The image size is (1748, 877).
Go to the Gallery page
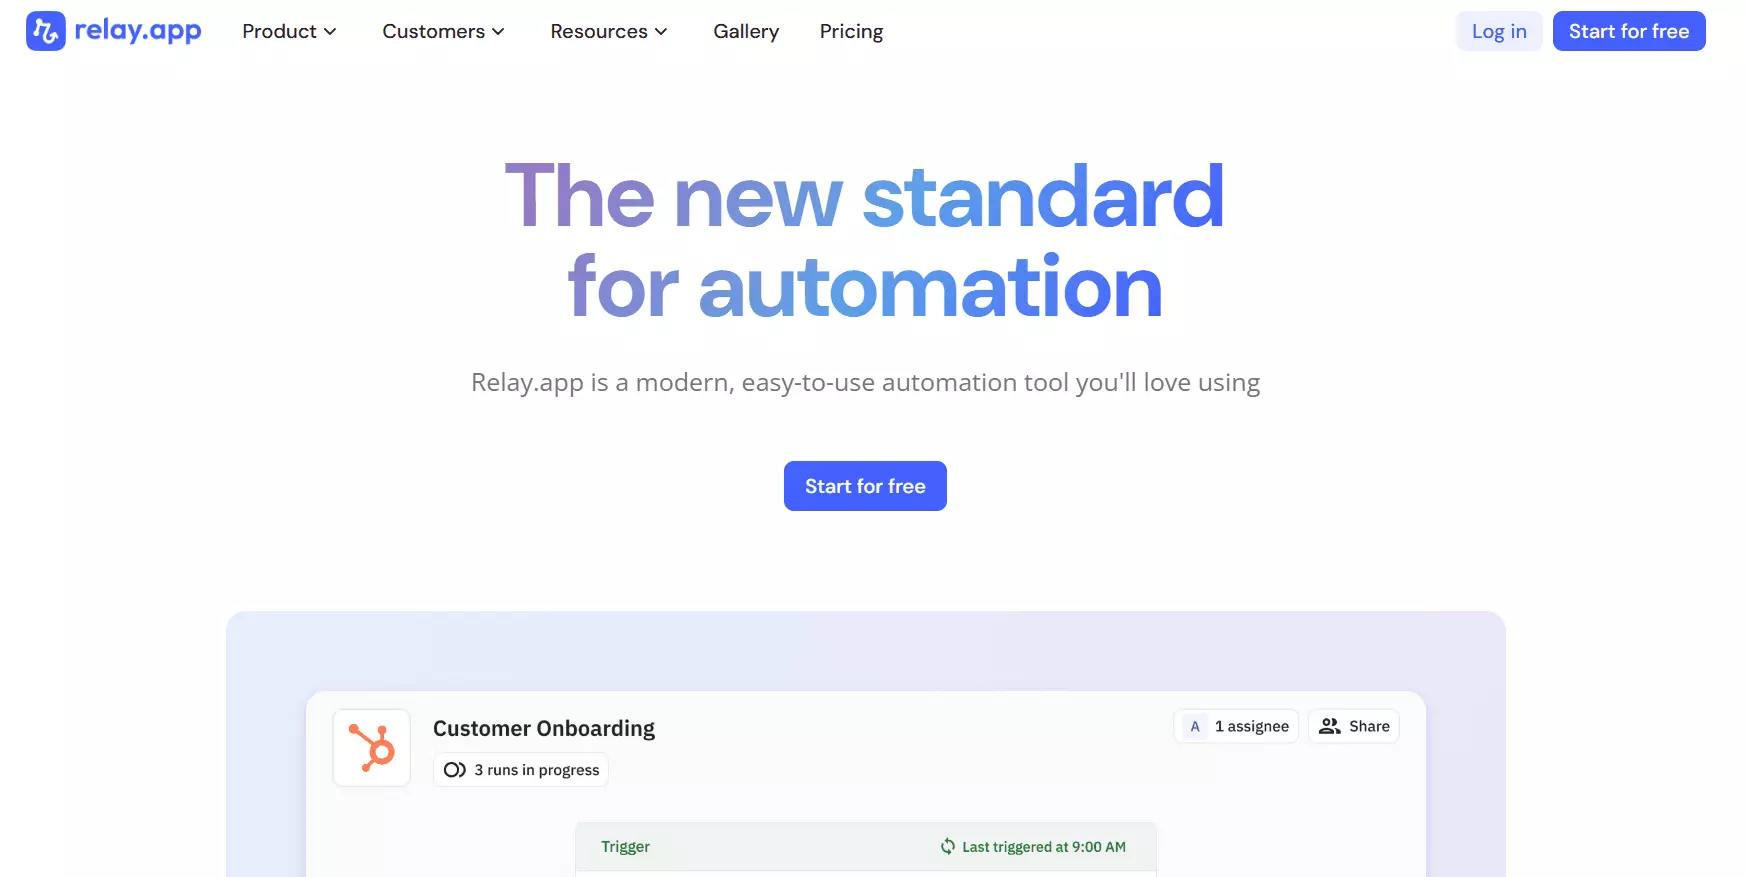point(746,31)
